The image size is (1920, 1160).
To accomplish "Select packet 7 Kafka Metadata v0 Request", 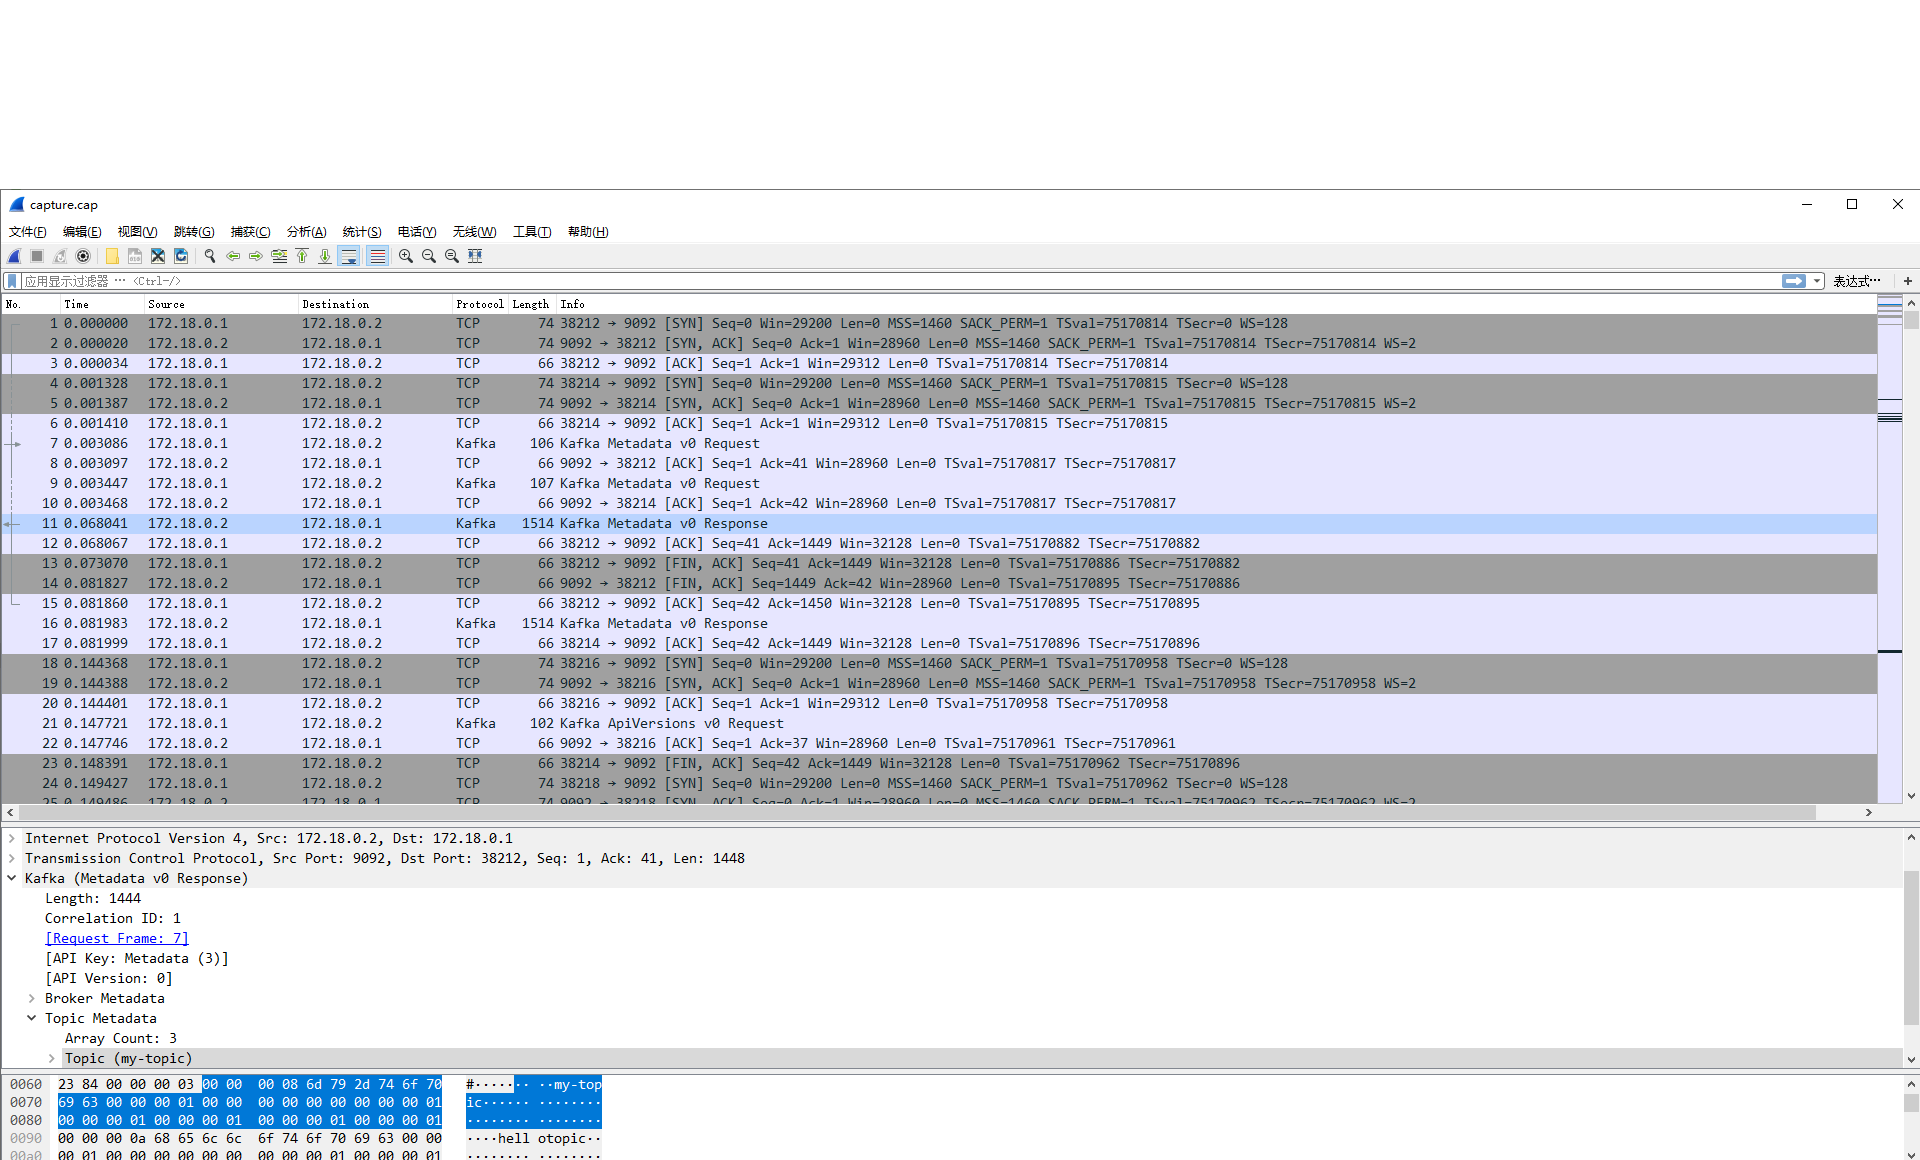I will pos(939,443).
